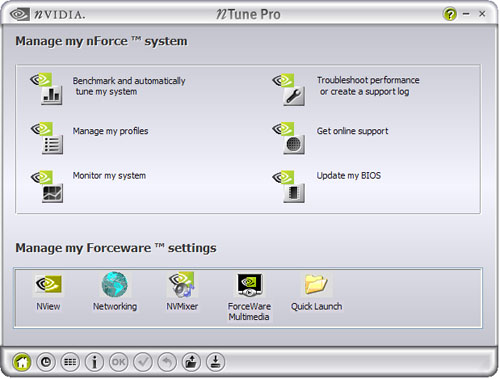The height and width of the screenshot is (379, 500).
Task: Click the NVIDIA logo in title bar
Action: [48, 14]
